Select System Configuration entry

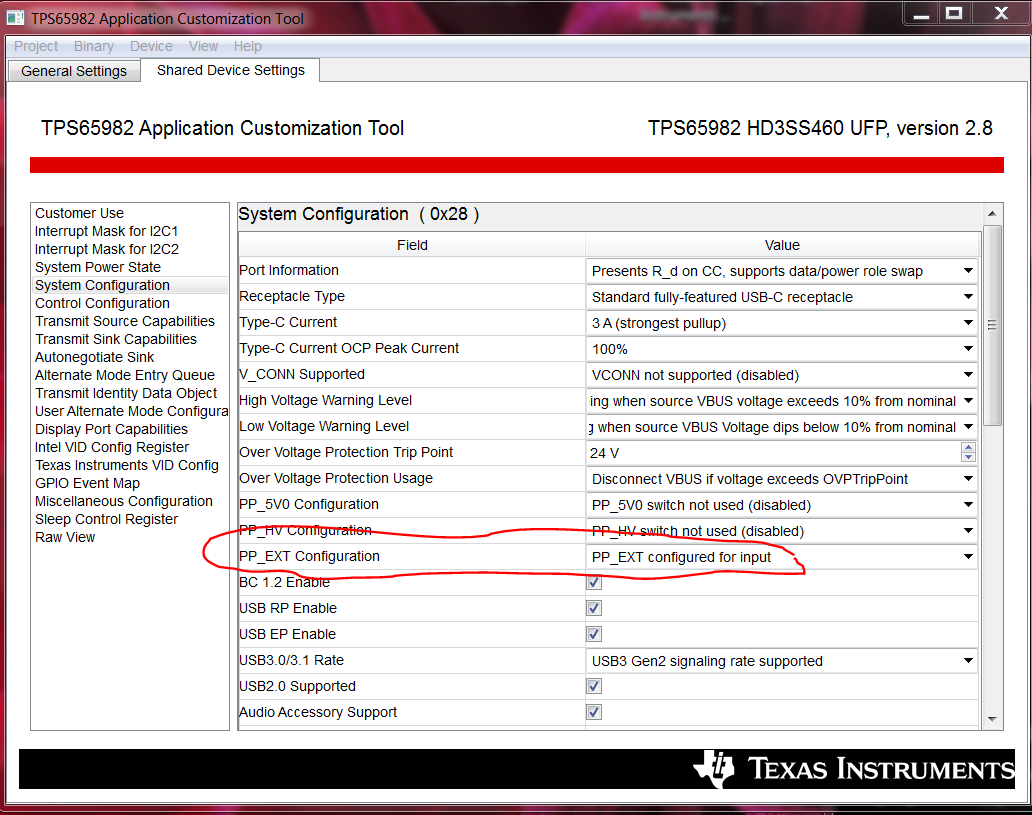[102, 285]
